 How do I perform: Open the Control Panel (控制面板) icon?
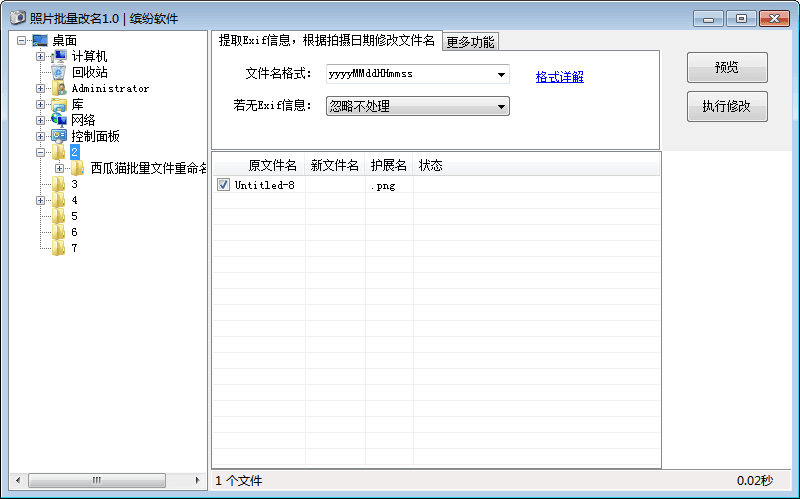point(59,136)
